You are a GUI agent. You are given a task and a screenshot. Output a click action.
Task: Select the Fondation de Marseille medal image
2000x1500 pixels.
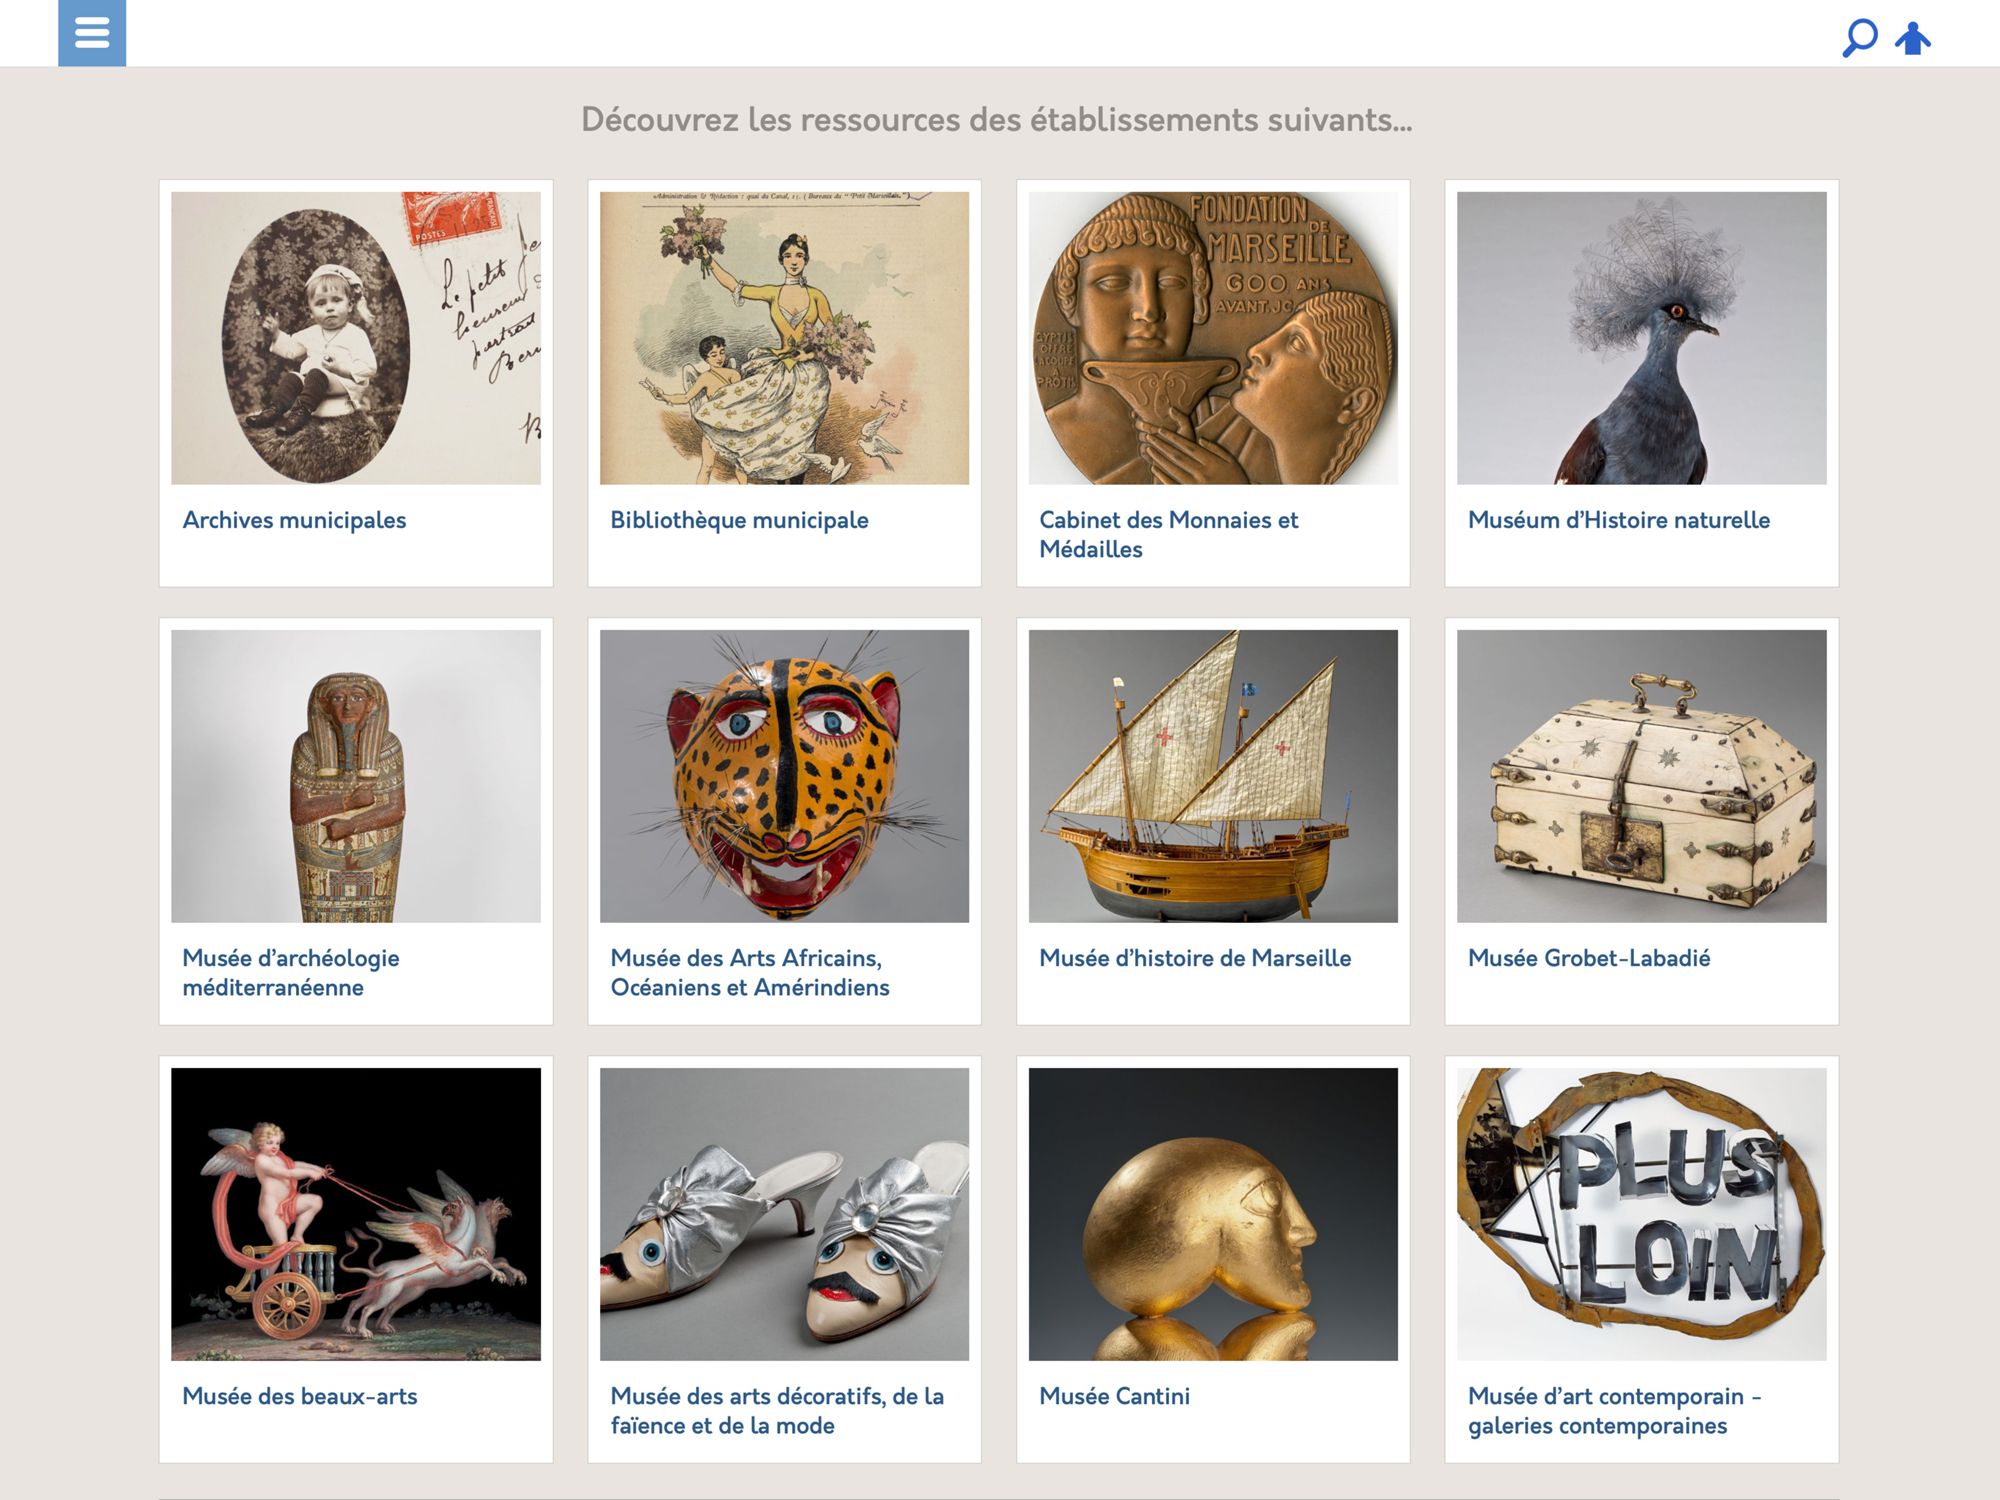pyautogui.click(x=1213, y=338)
